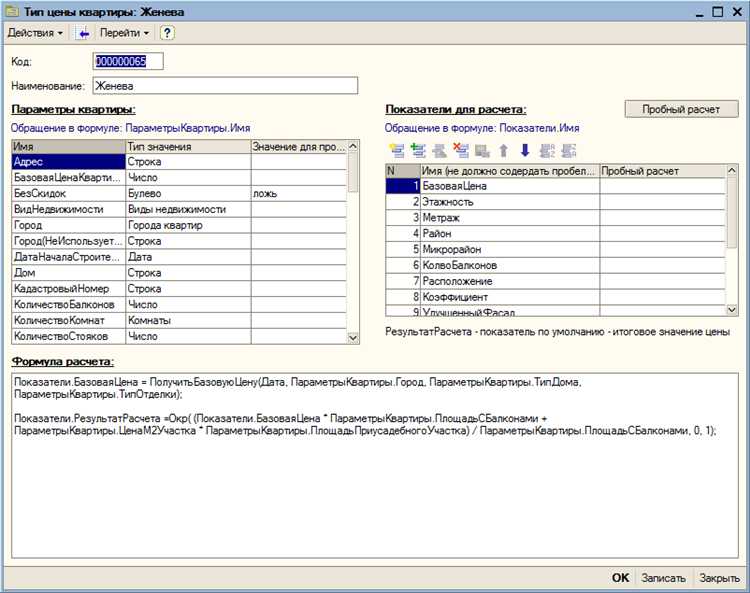Click the window icon in the title bar

pyautogui.click(x=12, y=11)
